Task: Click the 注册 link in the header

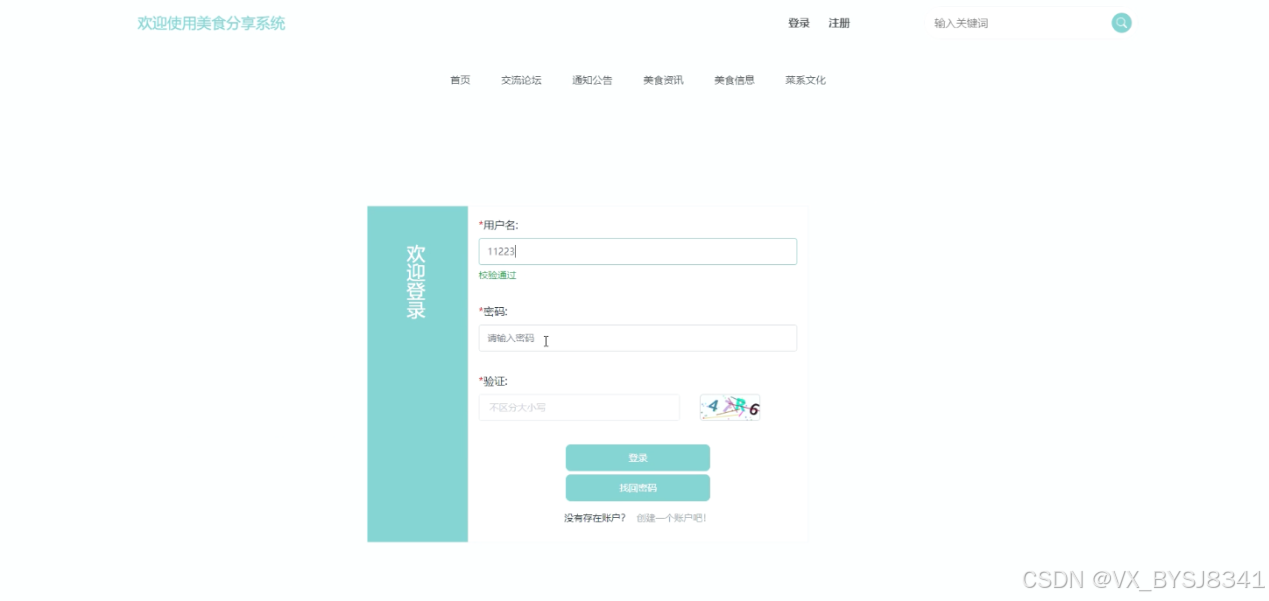Action: pyautogui.click(x=839, y=23)
